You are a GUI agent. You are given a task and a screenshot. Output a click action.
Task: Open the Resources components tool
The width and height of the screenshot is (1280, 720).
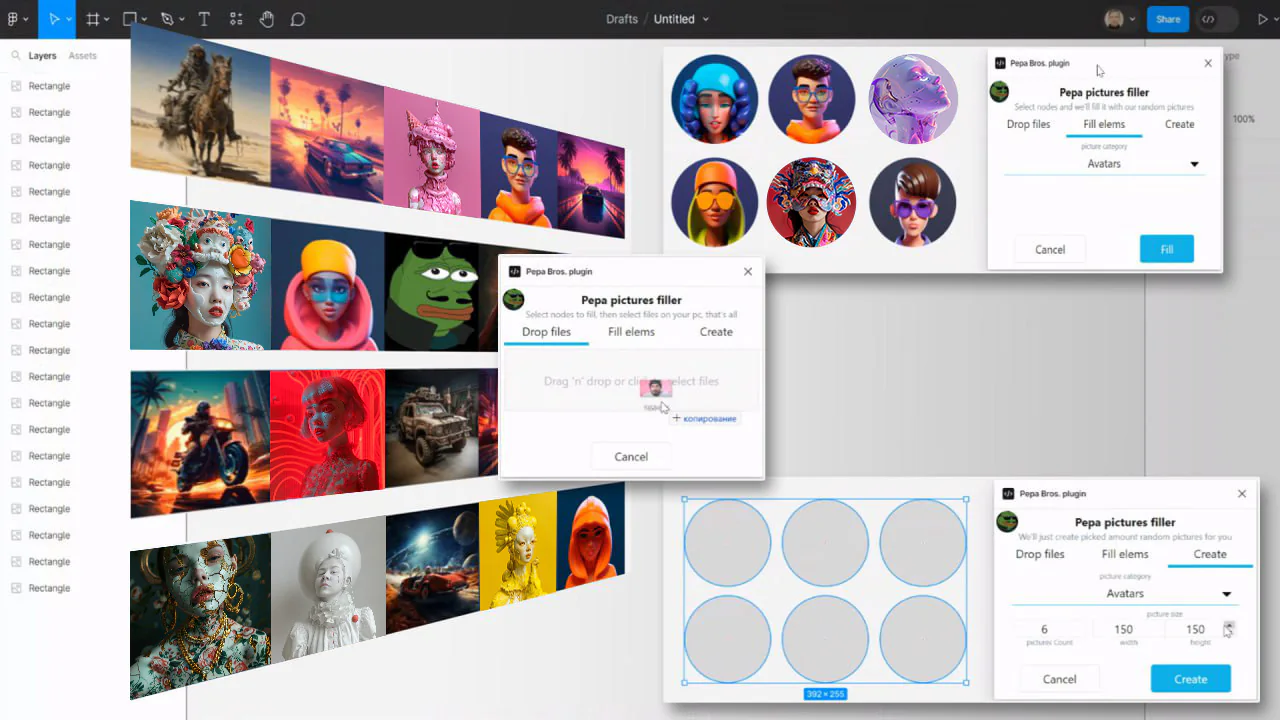(x=235, y=19)
